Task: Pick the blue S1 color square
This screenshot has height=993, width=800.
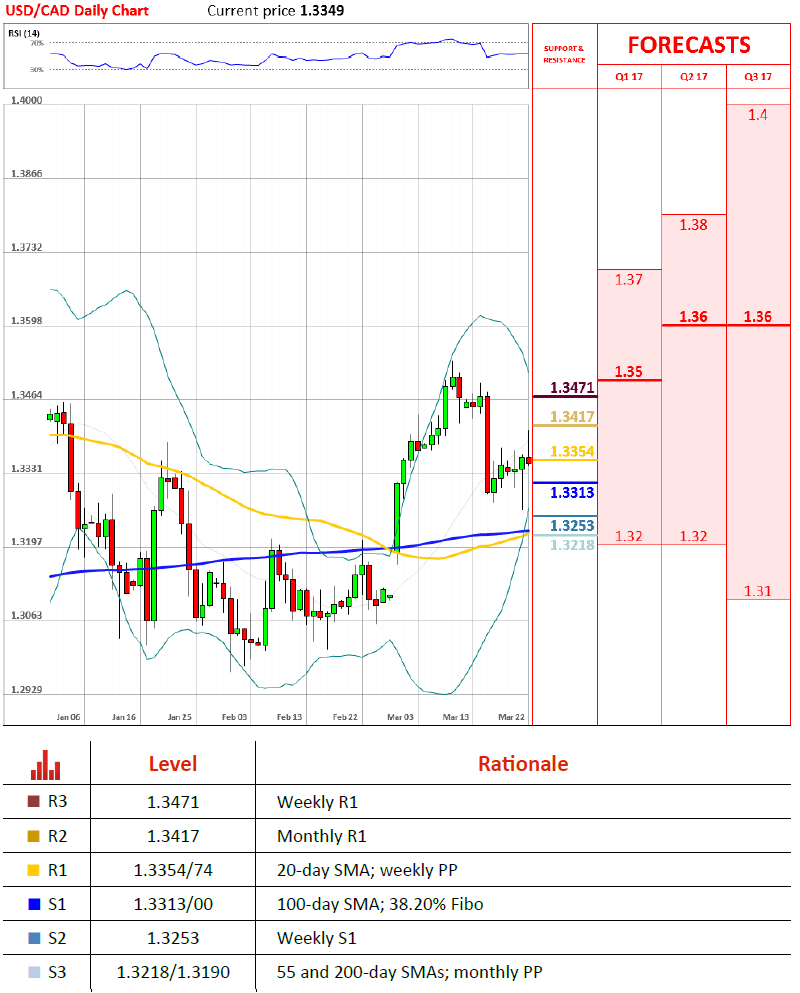Action: coord(33,904)
